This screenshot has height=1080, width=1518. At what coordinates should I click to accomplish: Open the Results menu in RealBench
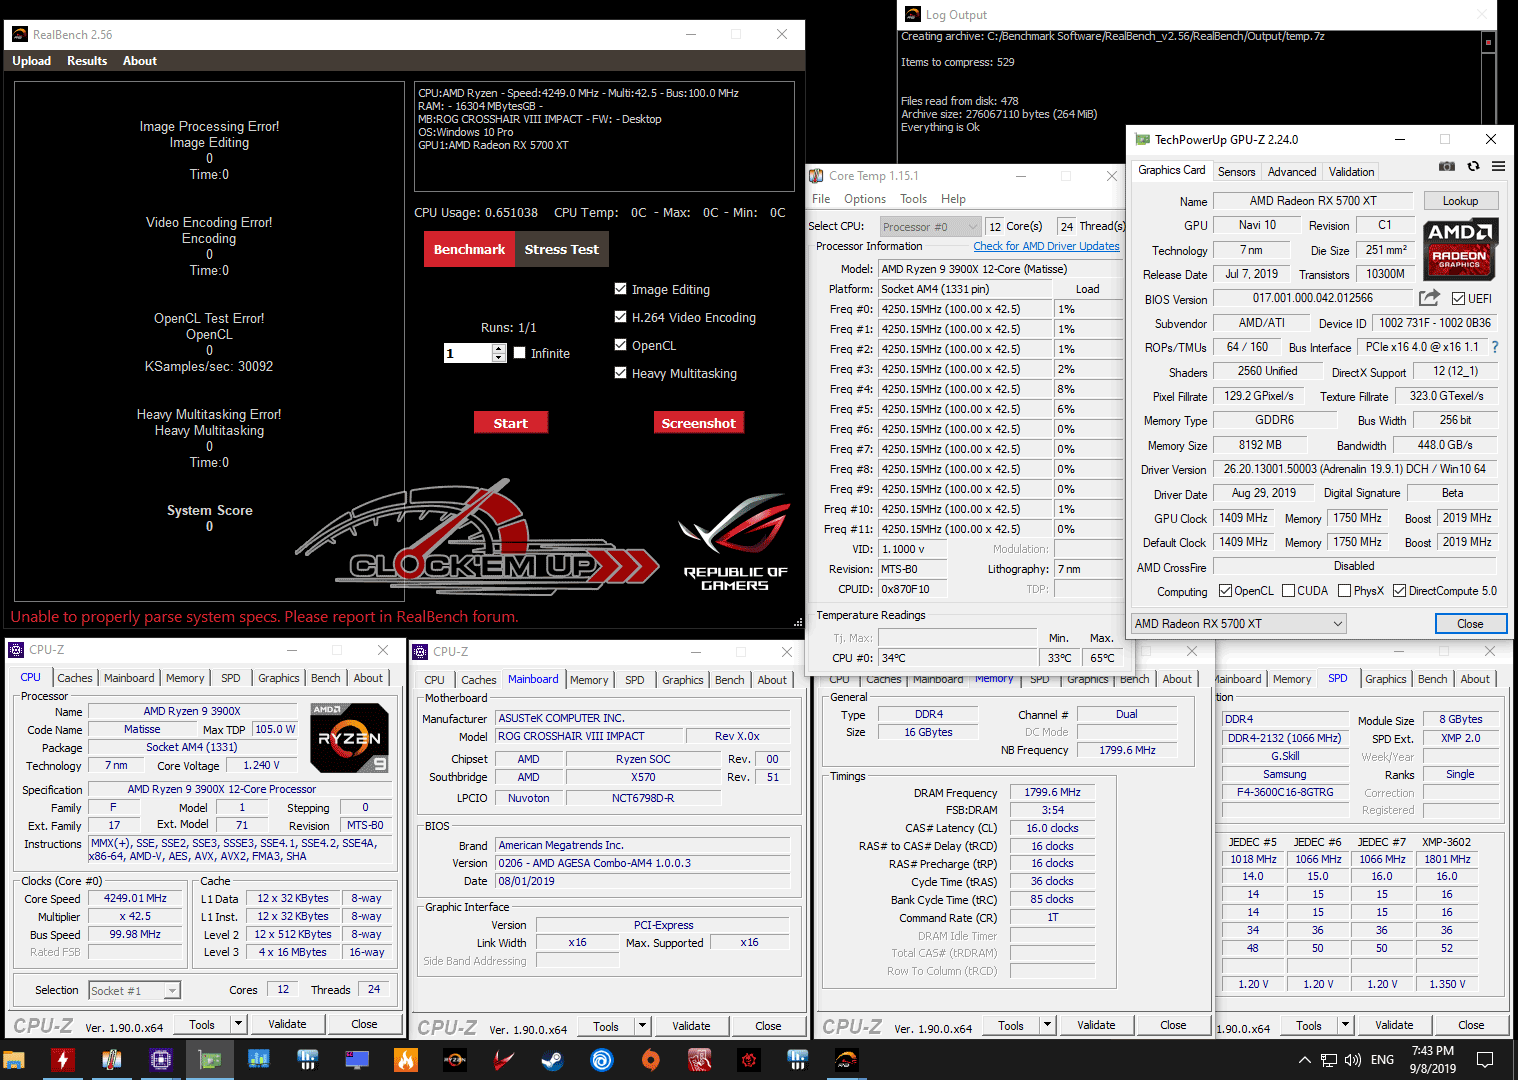[87, 61]
